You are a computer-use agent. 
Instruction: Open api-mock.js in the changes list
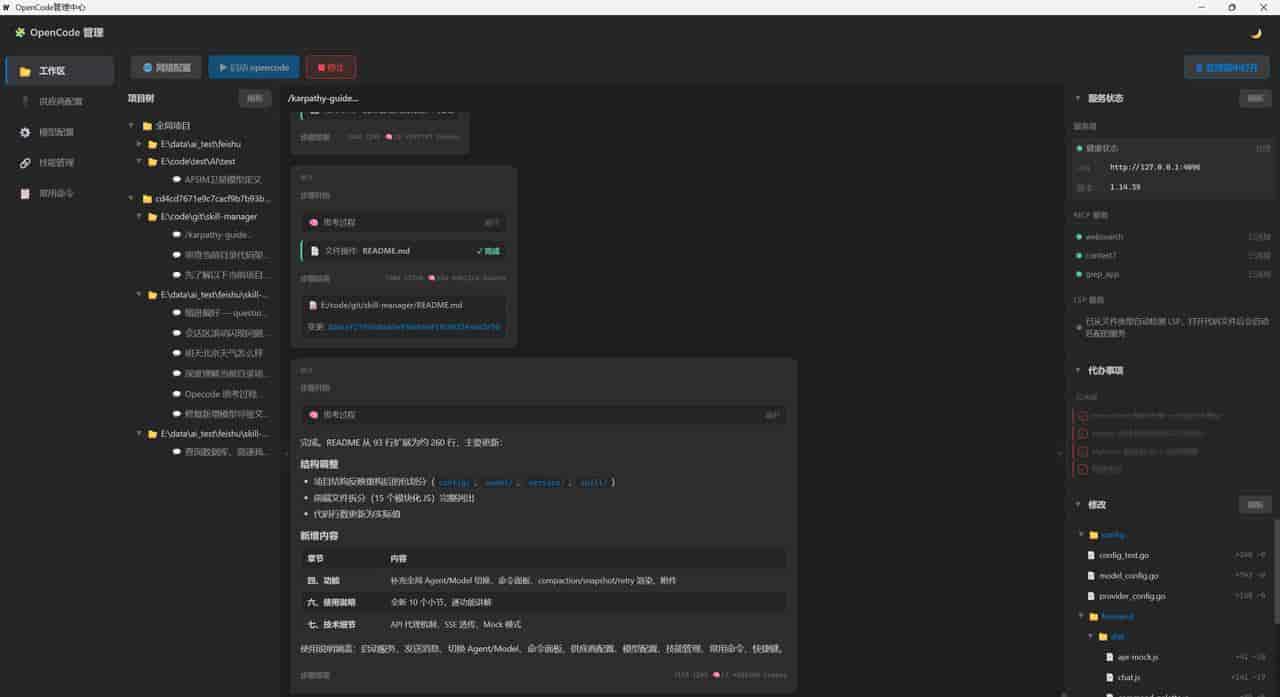click(1138, 657)
